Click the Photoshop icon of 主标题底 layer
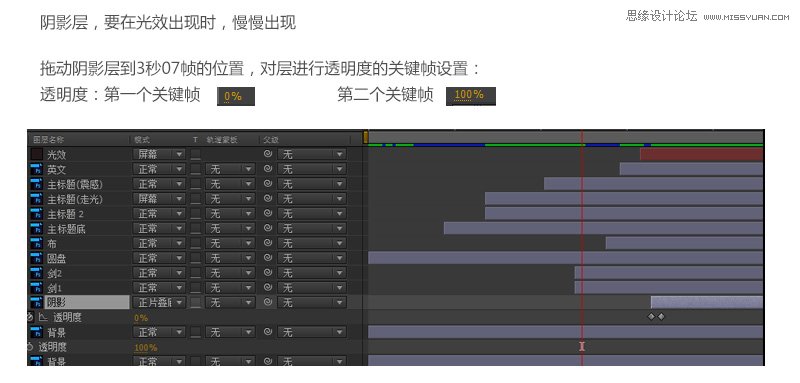800x383 pixels. 36,228
